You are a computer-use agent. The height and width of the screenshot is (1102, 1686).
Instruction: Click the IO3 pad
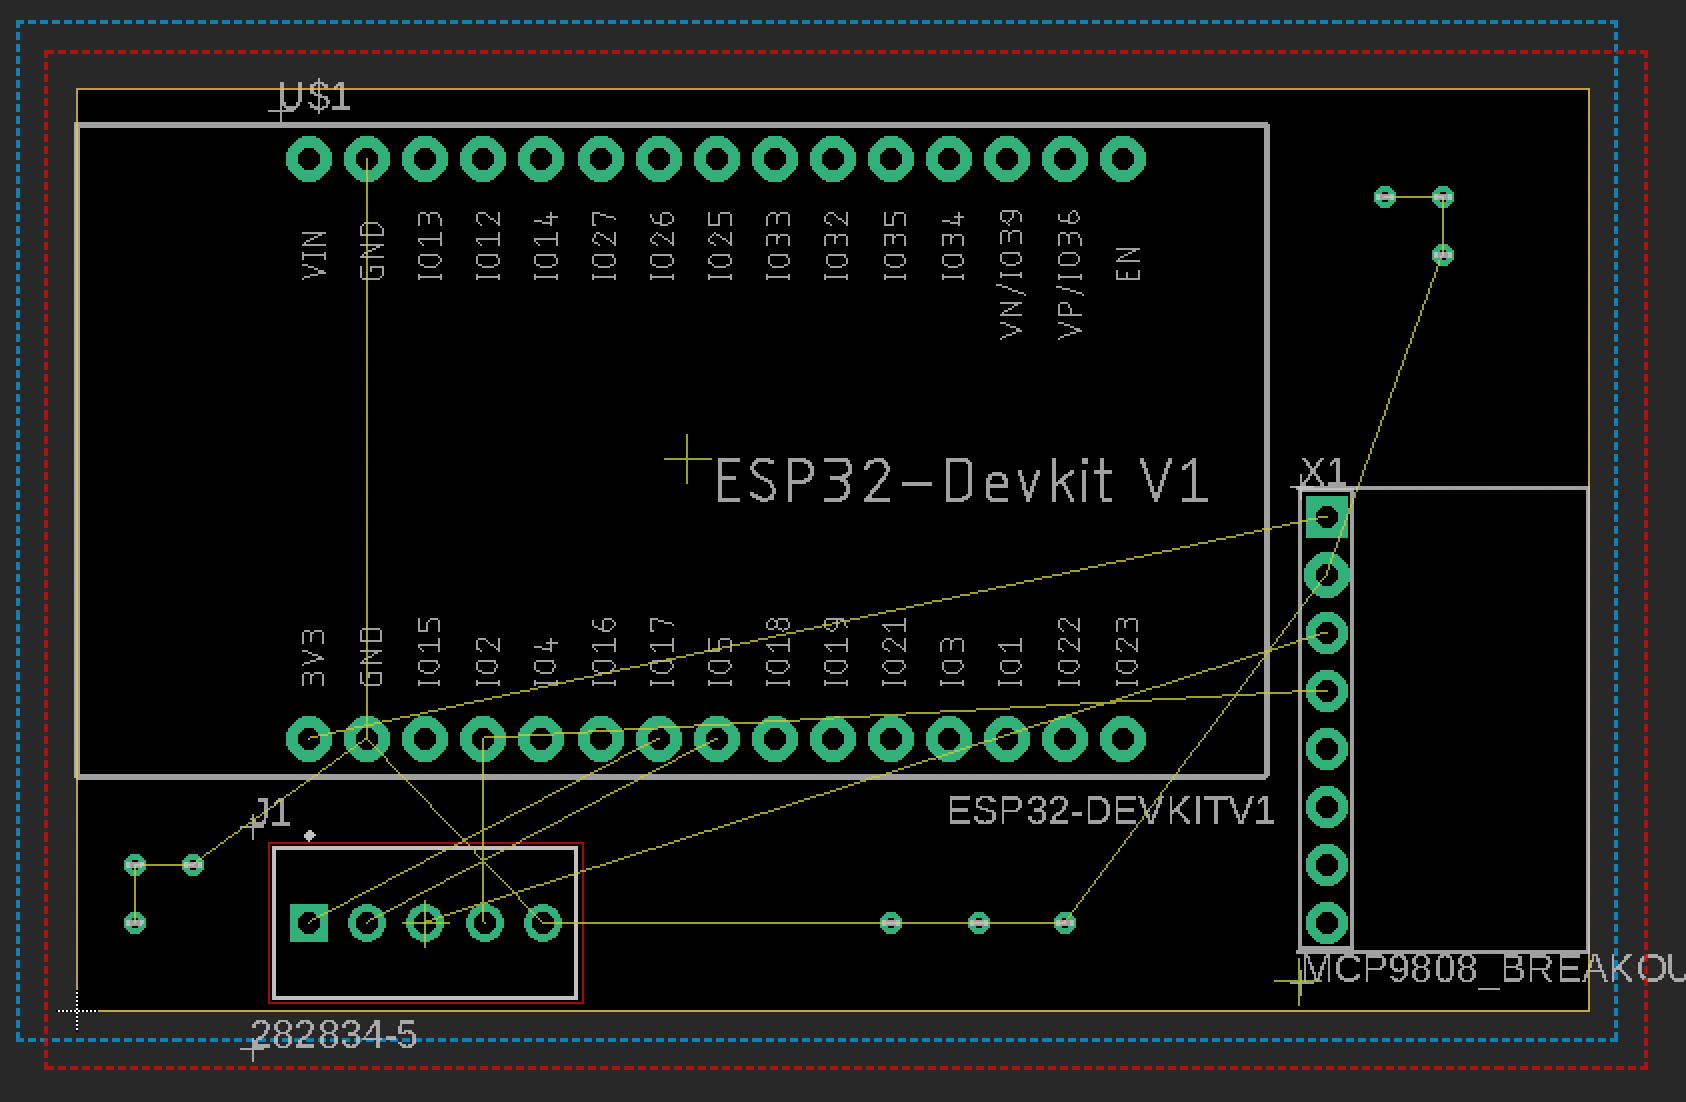[948, 740]
